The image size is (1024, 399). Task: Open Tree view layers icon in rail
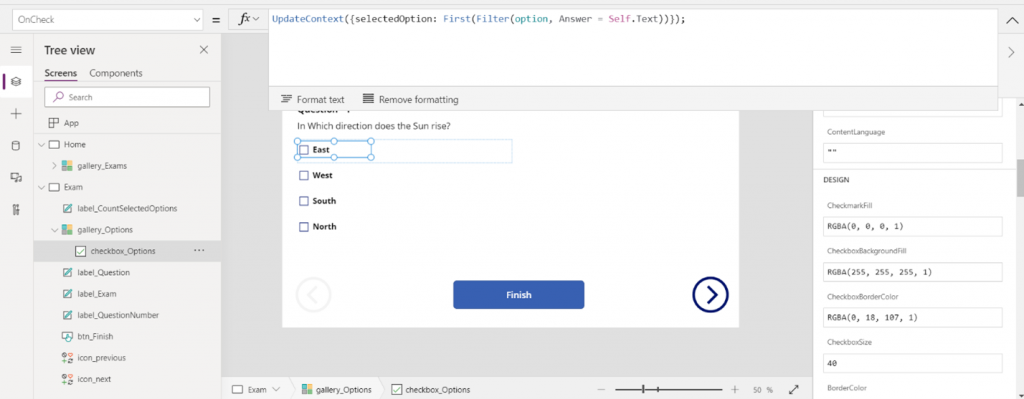[16, 82]
